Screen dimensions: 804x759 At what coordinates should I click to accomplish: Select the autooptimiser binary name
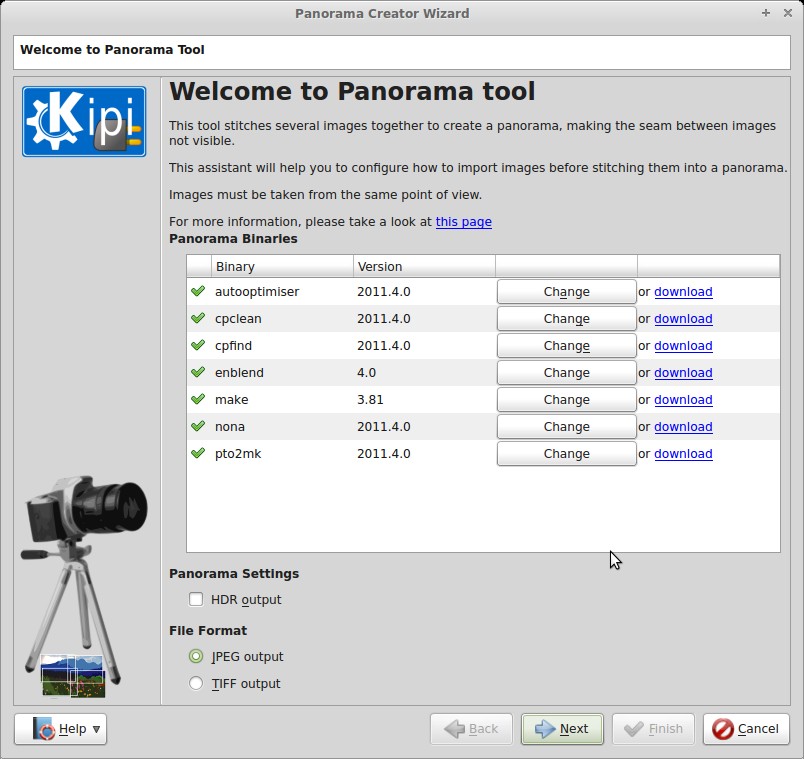tap(257, 292)
